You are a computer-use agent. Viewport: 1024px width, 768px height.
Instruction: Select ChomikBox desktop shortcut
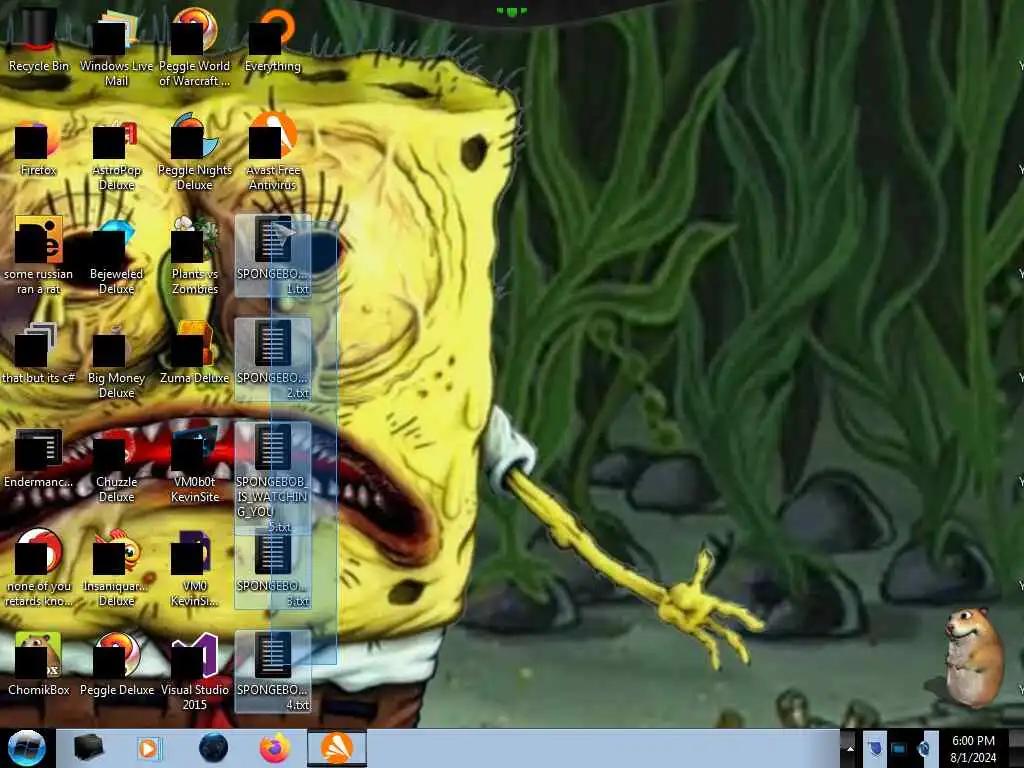tap(39, 664)
